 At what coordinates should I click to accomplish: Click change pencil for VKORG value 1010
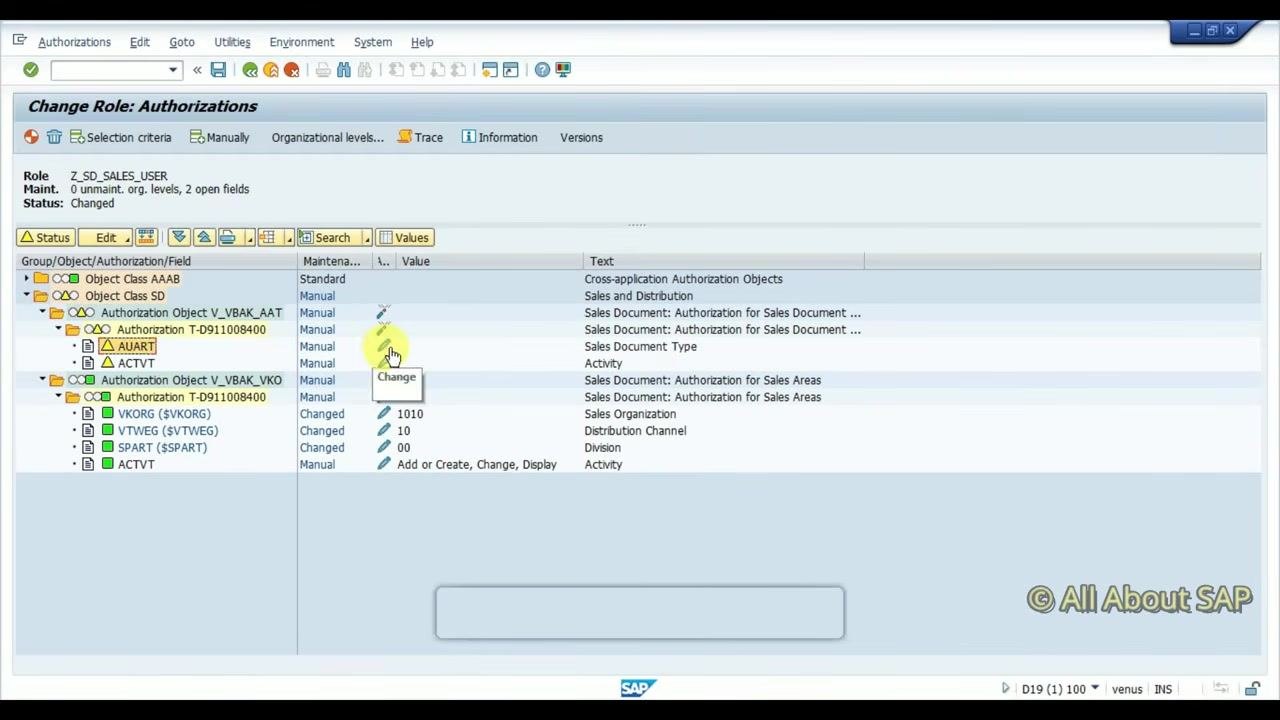(383, 414)
